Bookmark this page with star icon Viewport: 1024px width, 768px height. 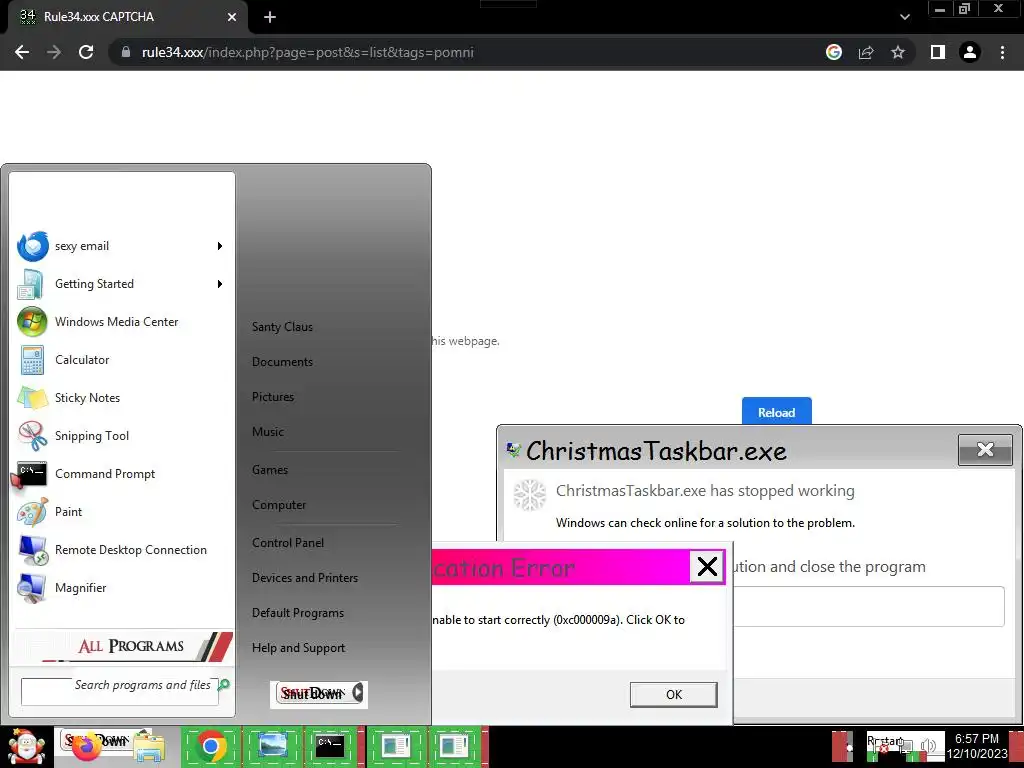(x=898, y=52)
